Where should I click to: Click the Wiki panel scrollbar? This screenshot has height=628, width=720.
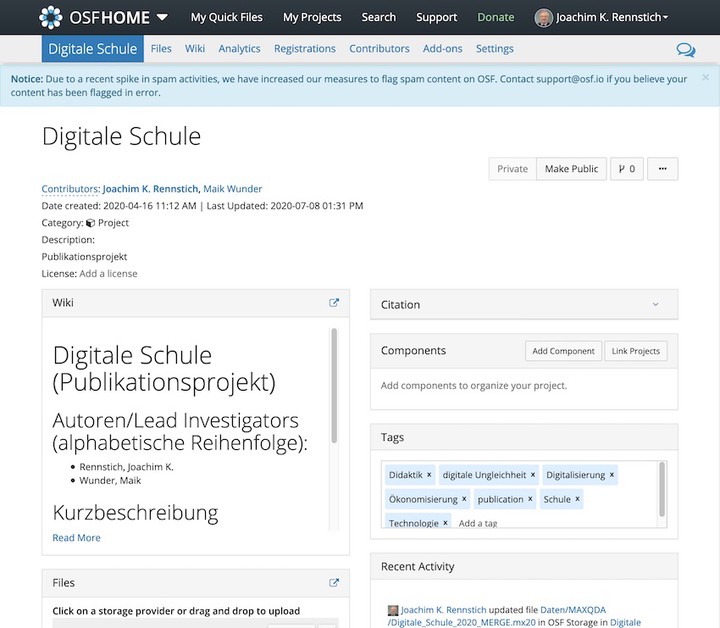point(334,386)
